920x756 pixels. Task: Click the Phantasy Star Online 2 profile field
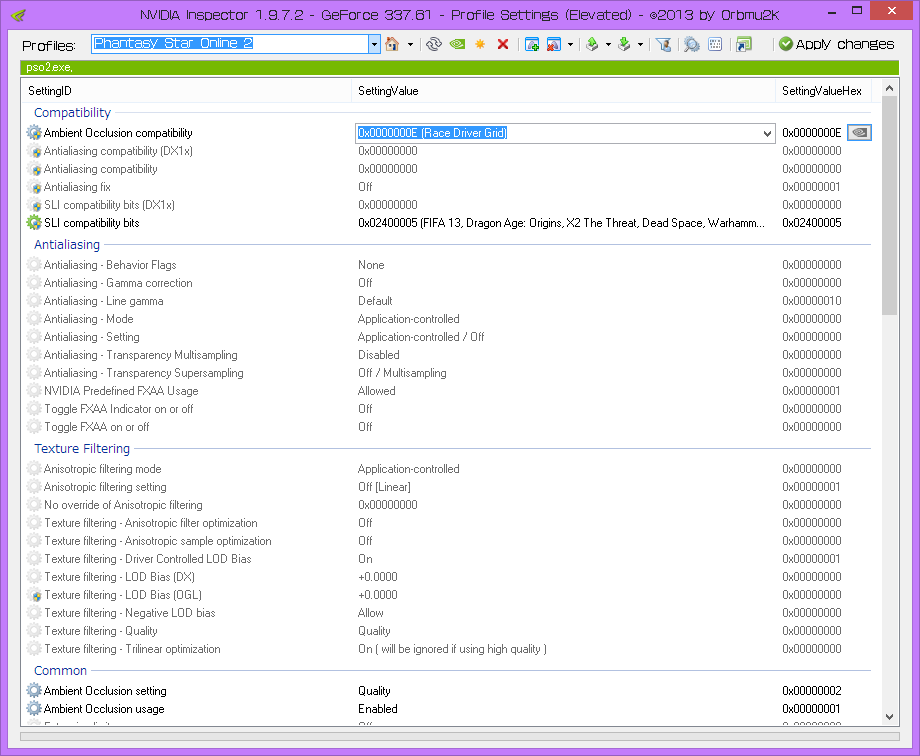pos(230,43)
